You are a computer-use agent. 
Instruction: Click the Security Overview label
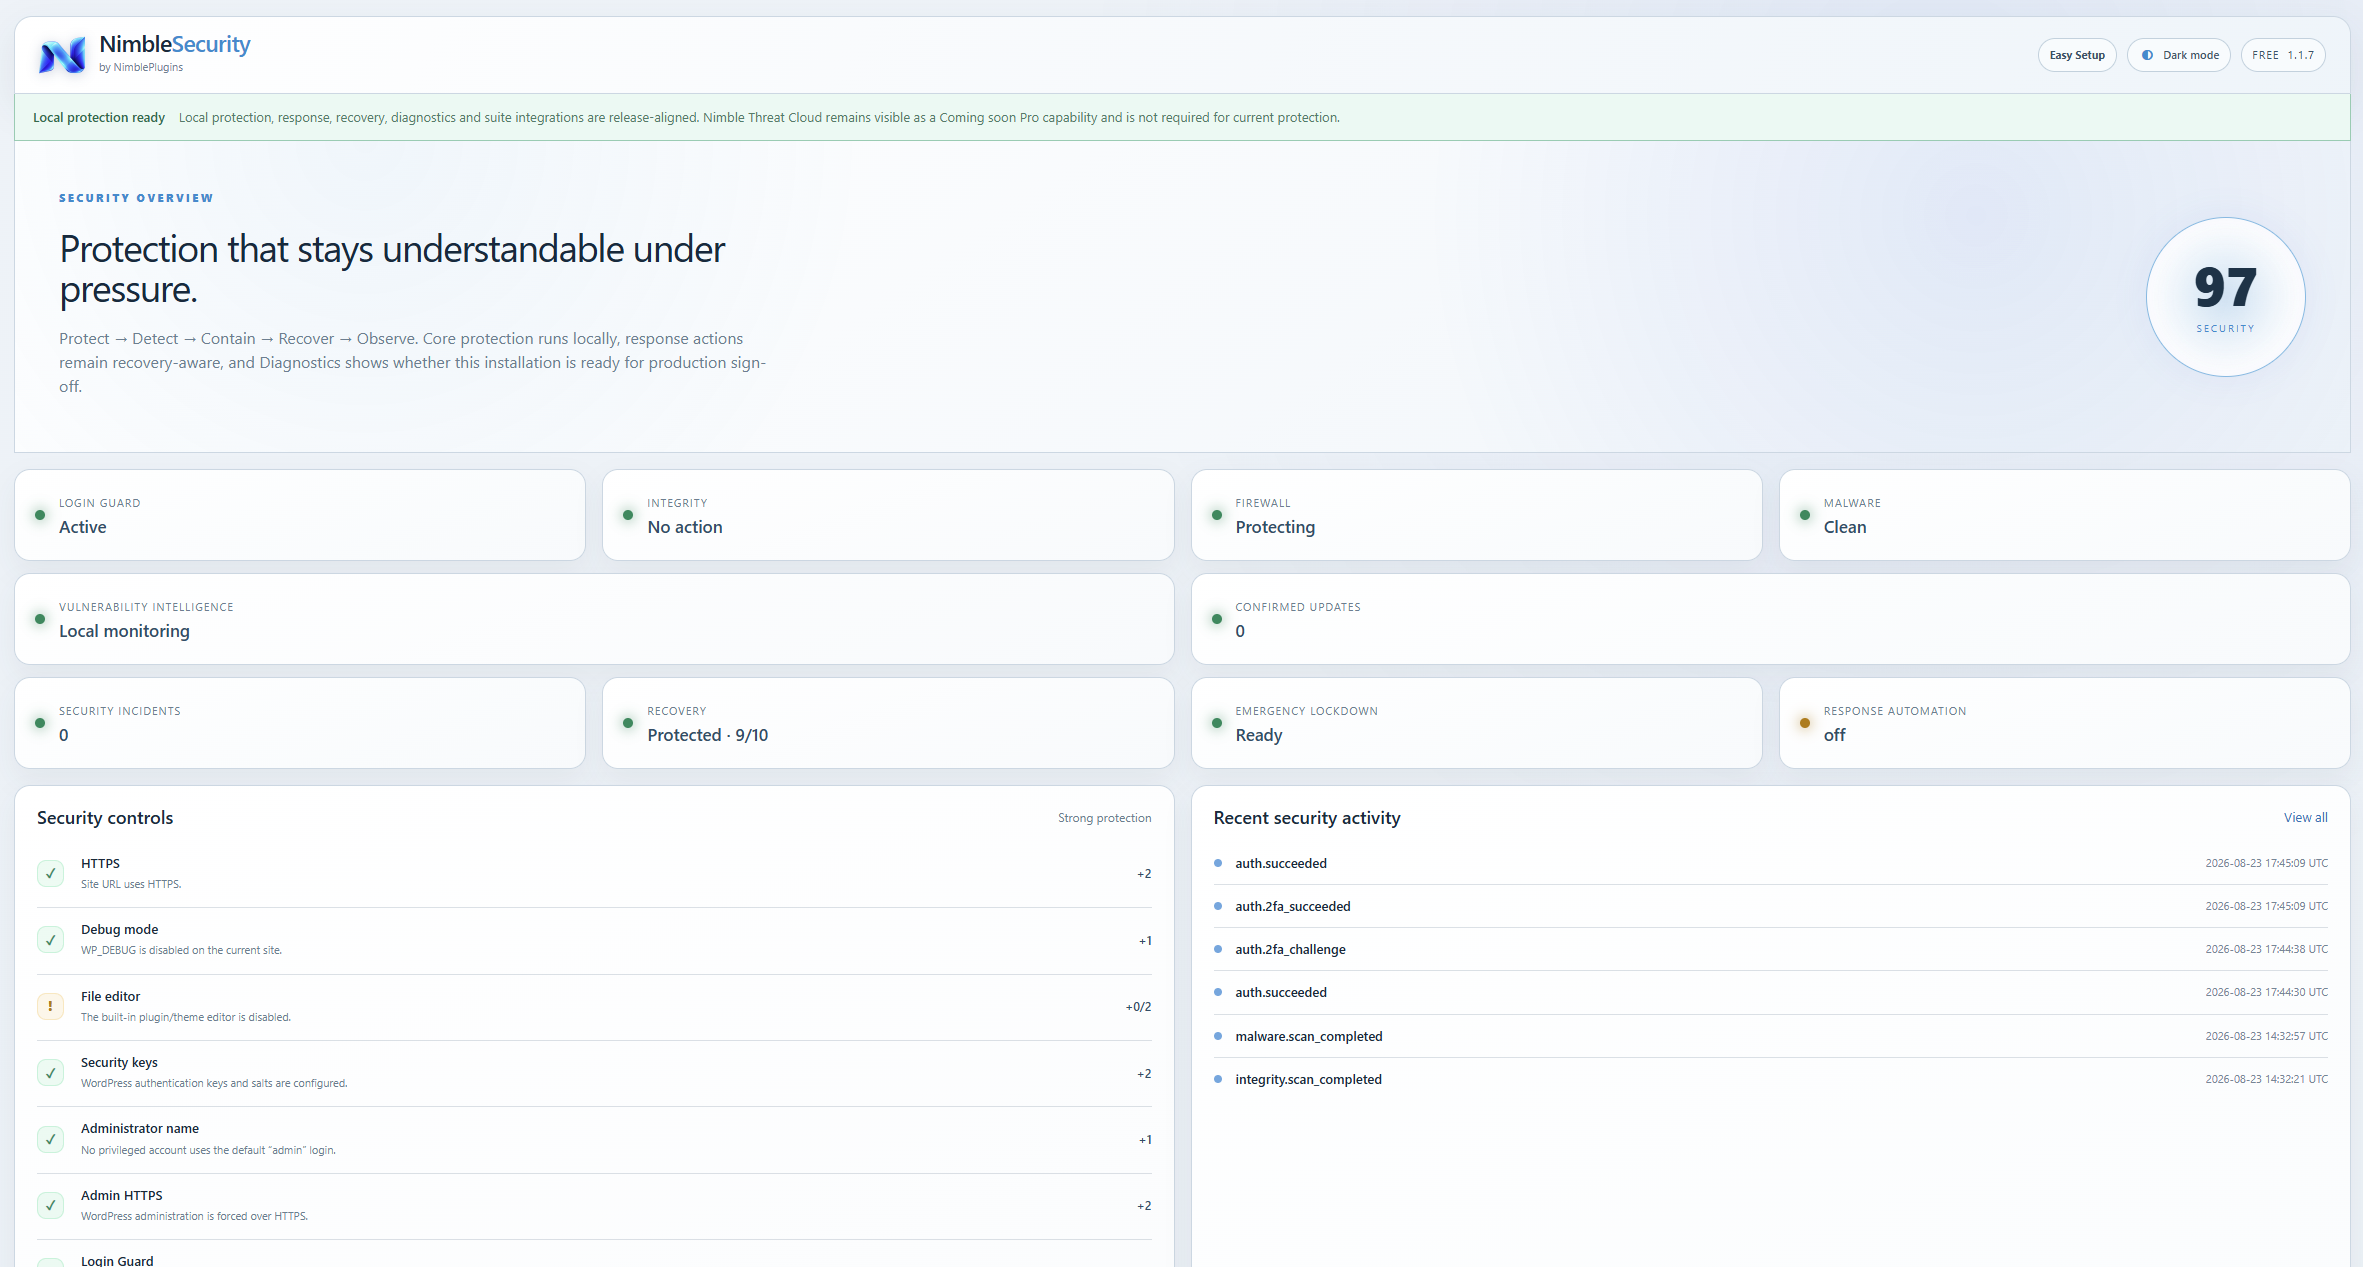click(x=136, y=198)
